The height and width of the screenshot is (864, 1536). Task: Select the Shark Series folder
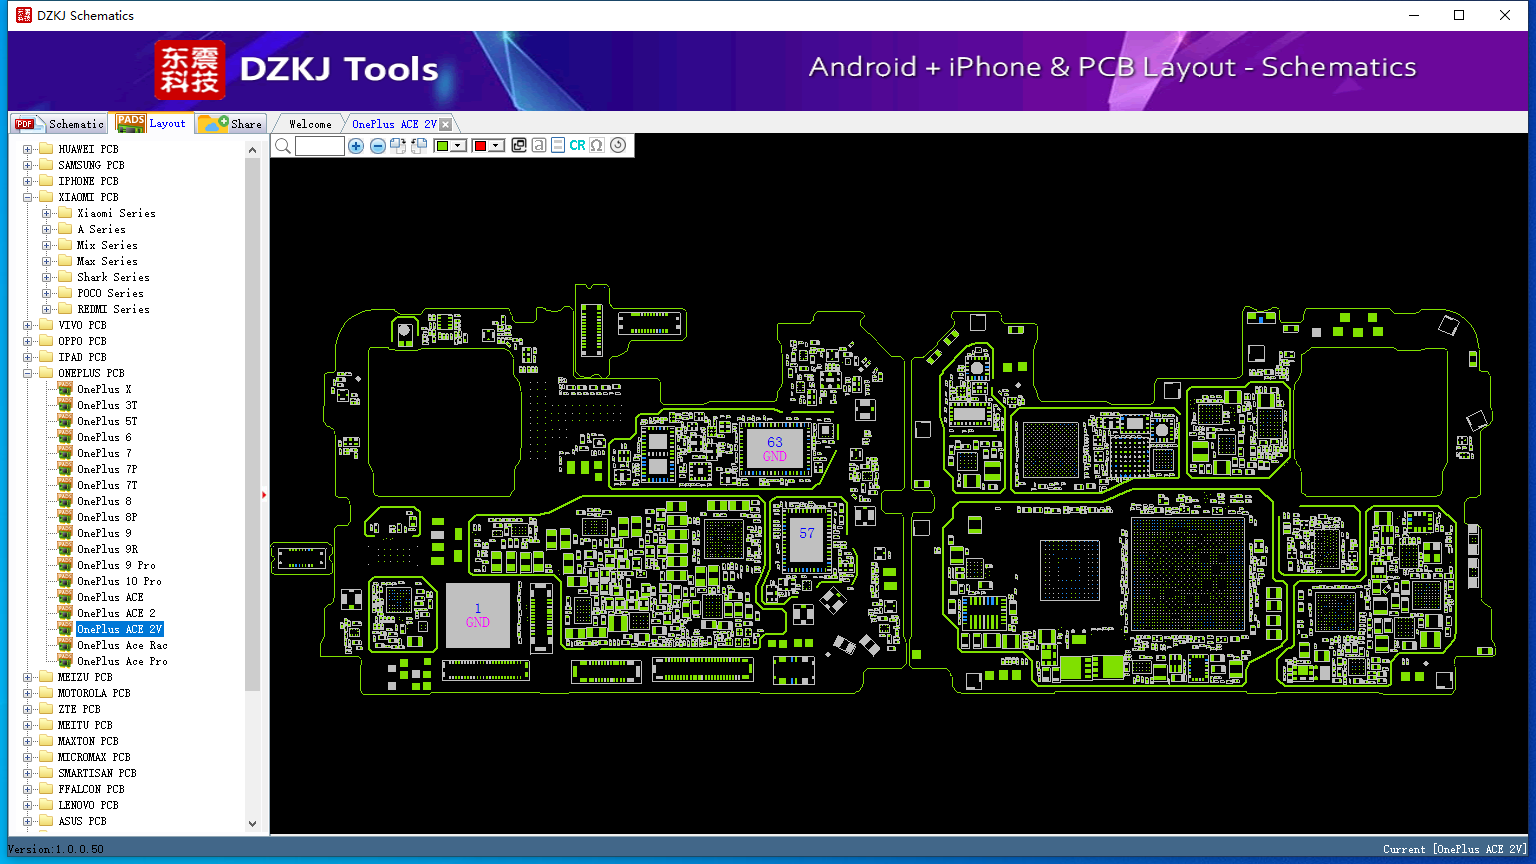pos(113,277)
